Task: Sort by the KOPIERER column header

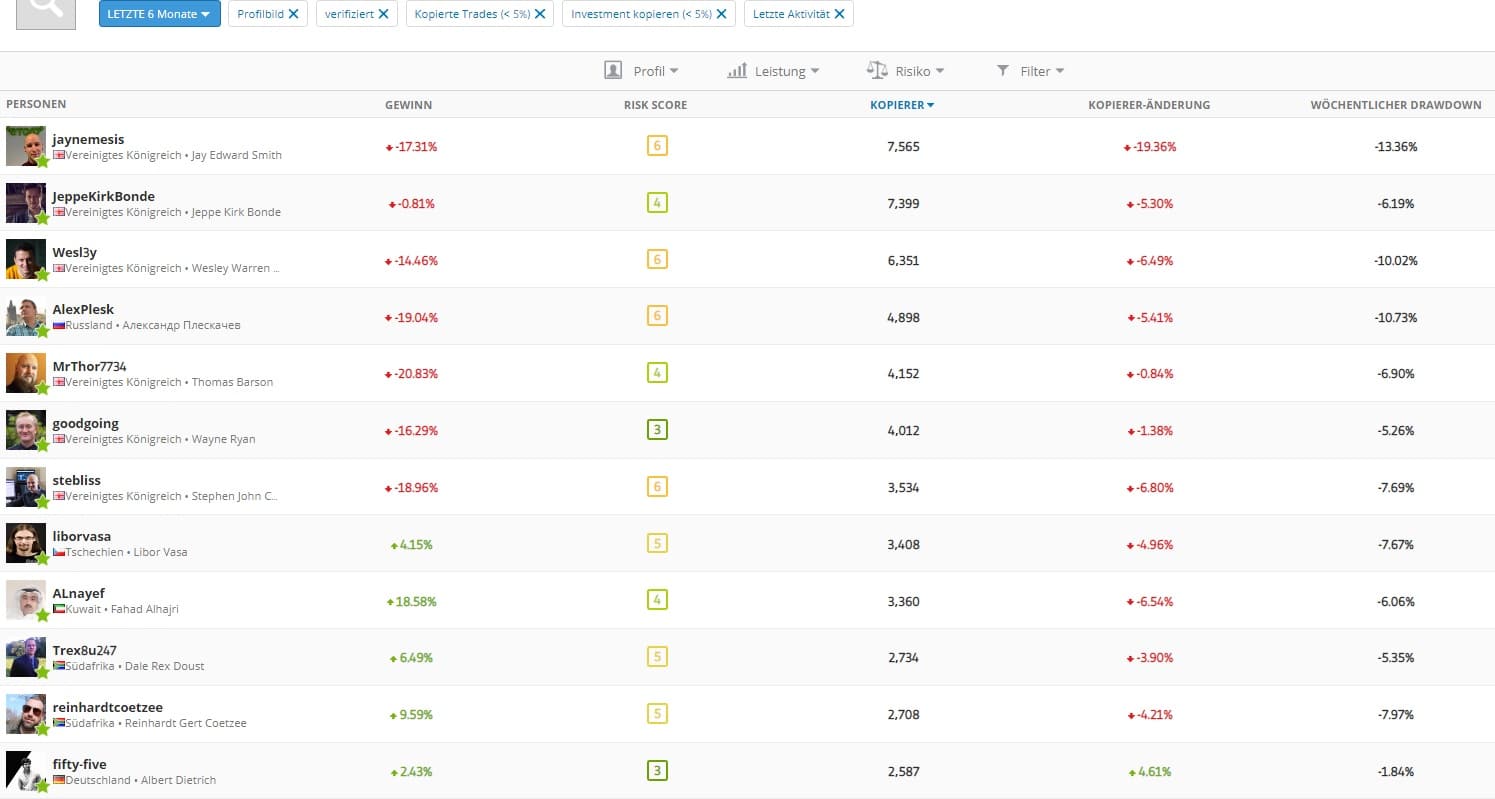Action: pos(902,105)
